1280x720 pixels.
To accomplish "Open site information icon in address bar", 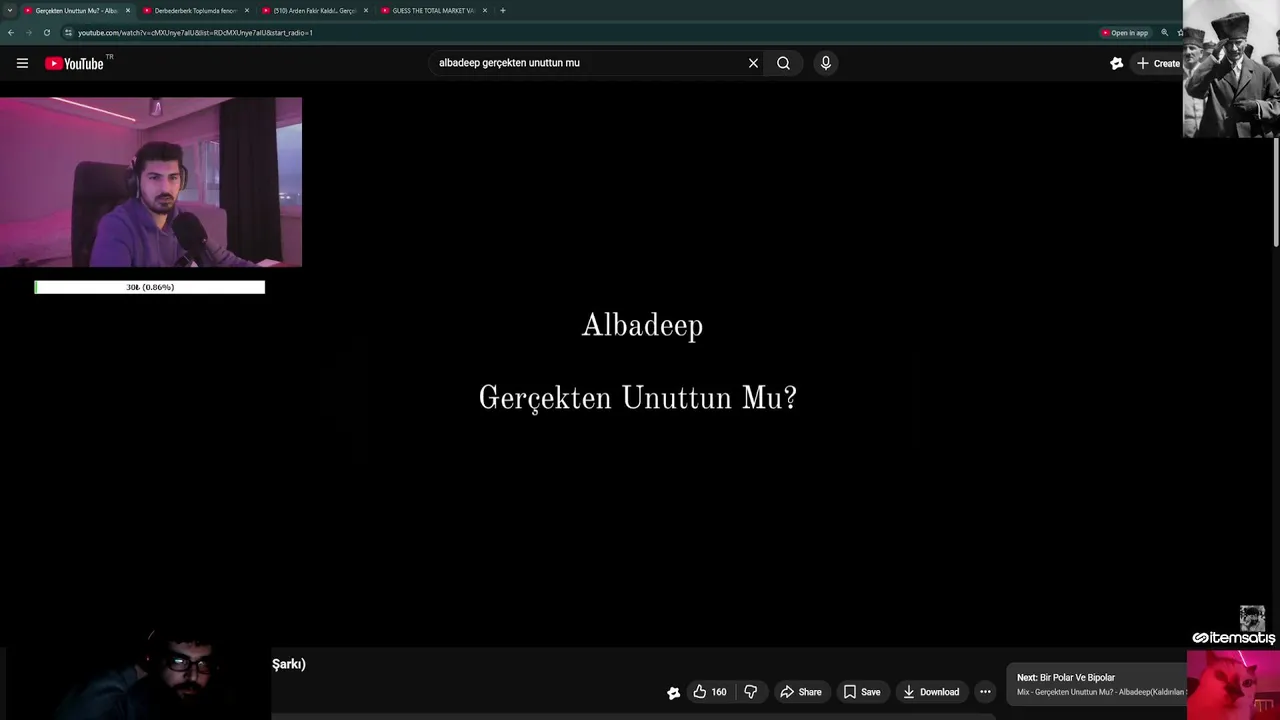I will click(x=68, y=33).
